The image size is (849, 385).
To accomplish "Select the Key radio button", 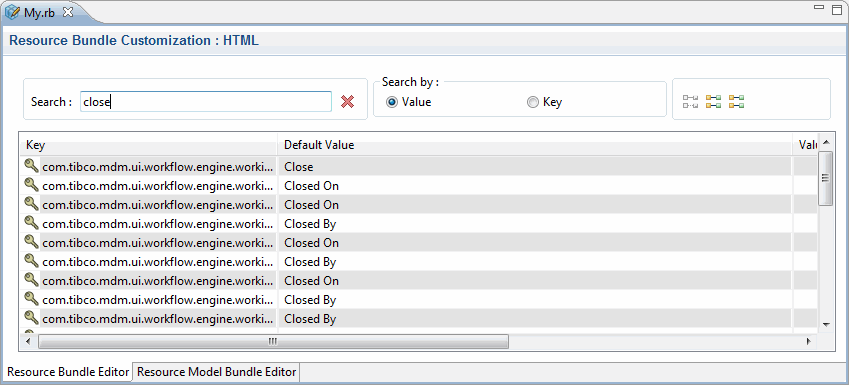I will [x=533, y=102].
